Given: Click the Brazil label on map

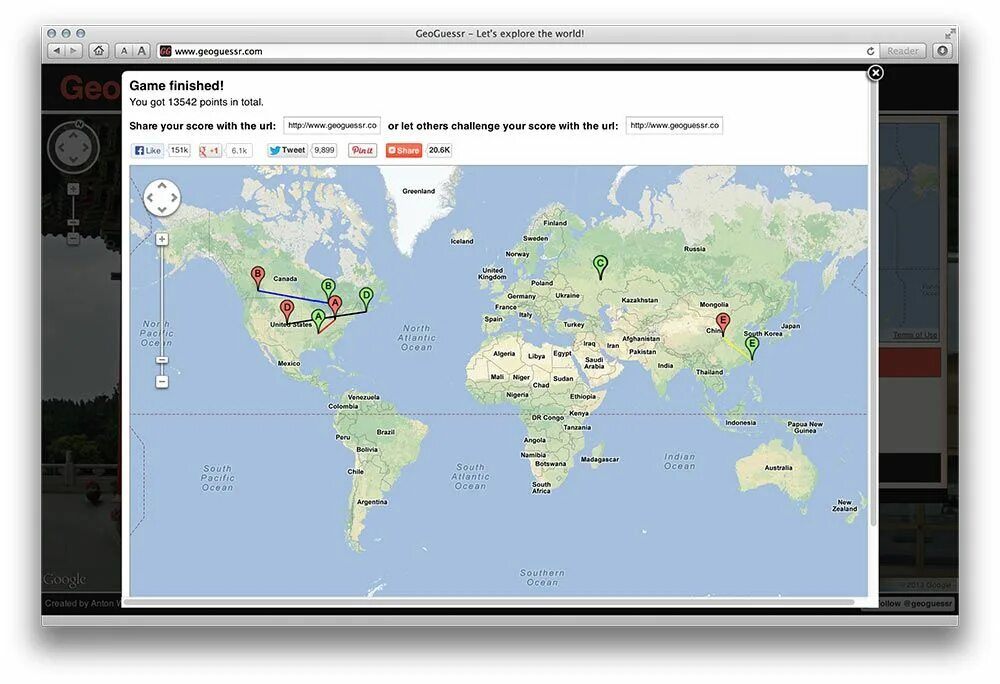Looking at the screenshot, I should click(385, 432).
